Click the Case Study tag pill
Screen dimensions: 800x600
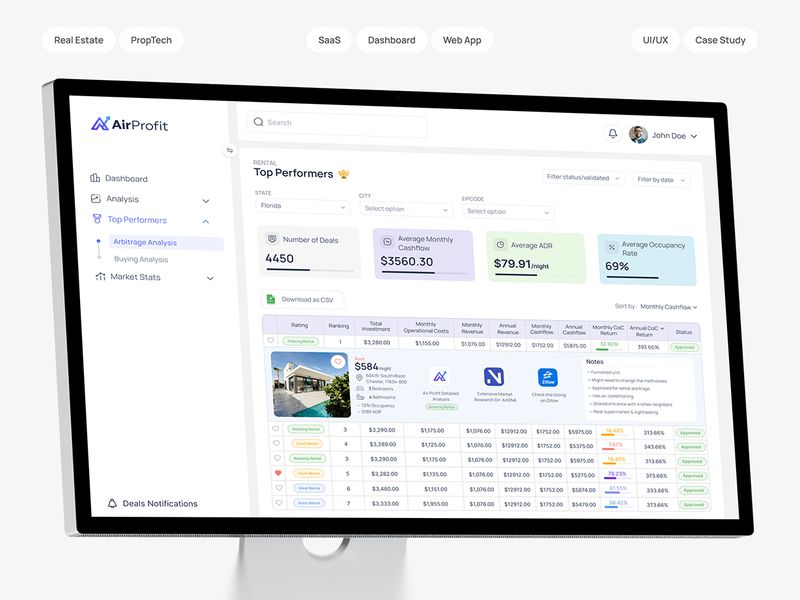(x=720, y=40)
